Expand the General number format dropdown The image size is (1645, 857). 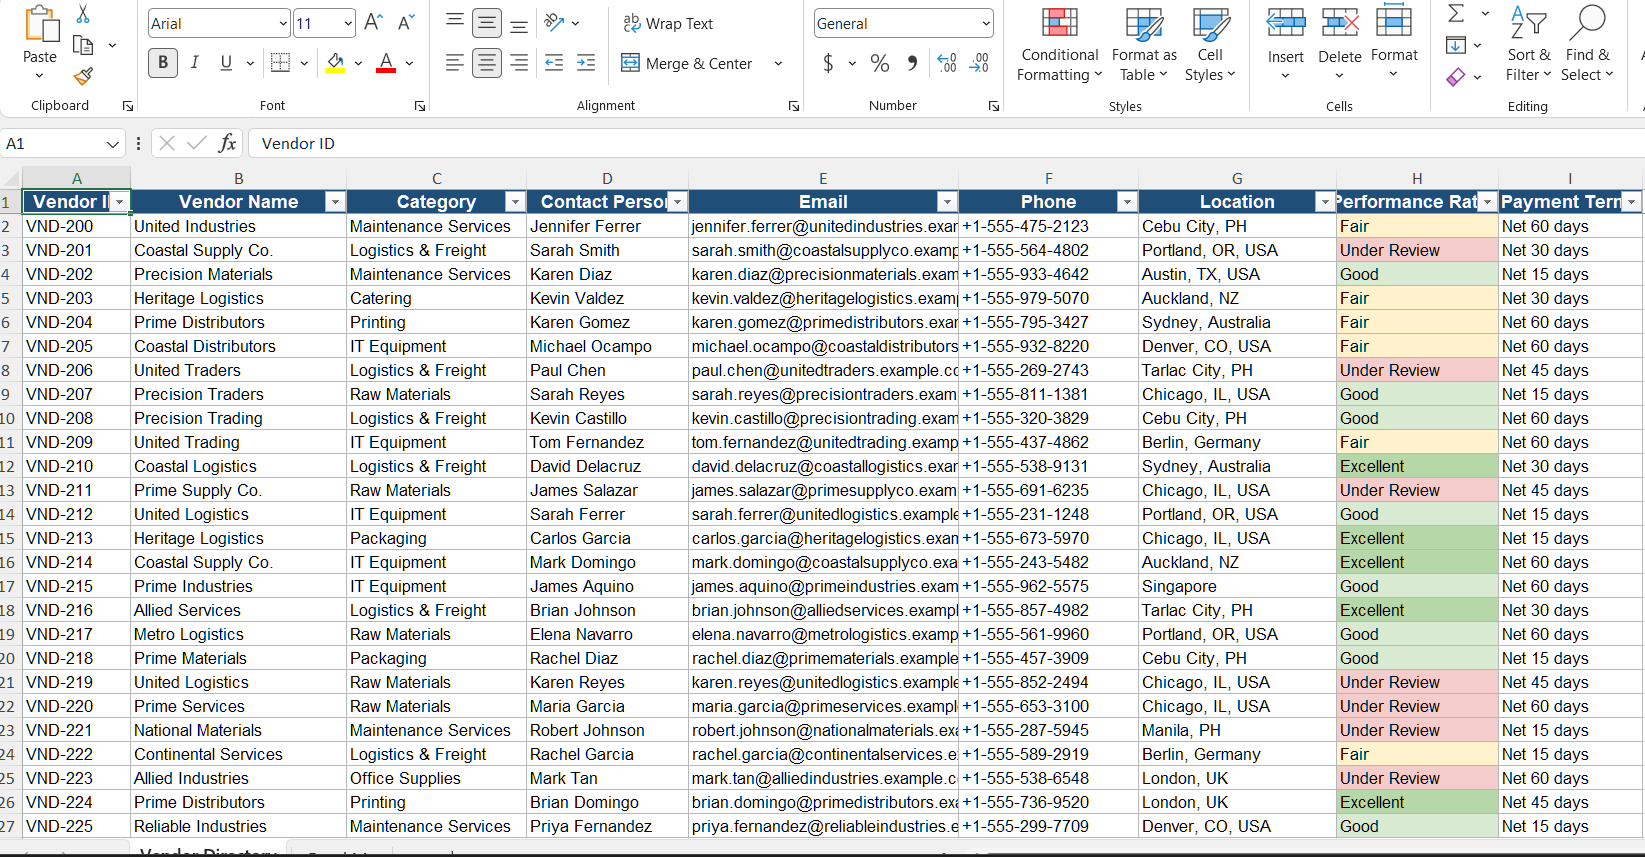[x=986, y=23]
